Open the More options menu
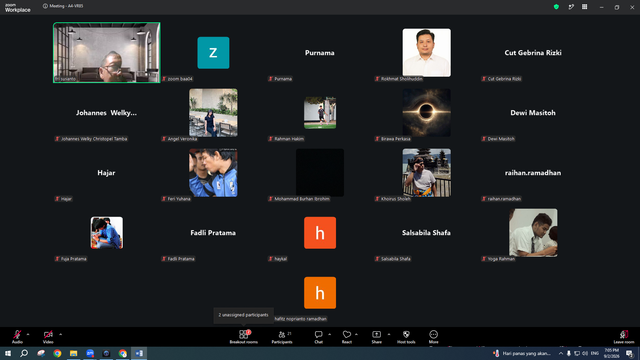 433,337
